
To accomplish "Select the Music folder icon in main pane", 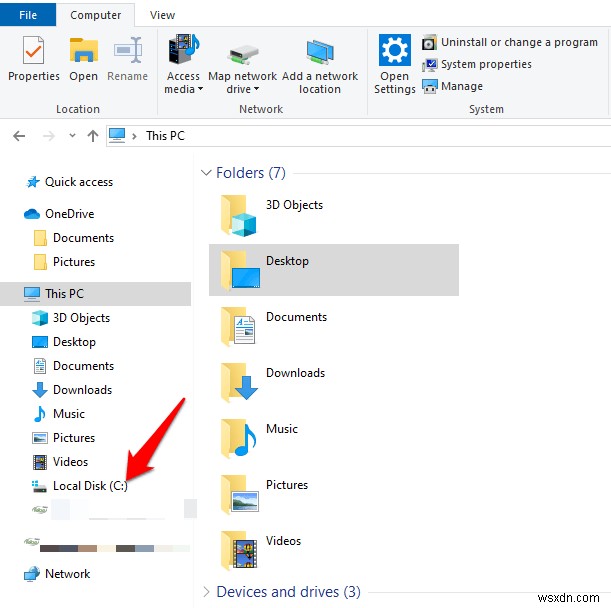I will tap(238, 438).
